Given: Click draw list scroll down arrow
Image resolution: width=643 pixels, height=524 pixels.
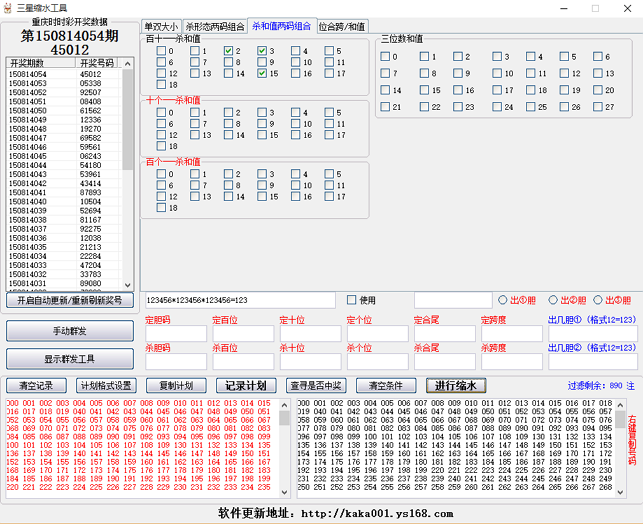Looking at the screenshot, I should 128,285.
